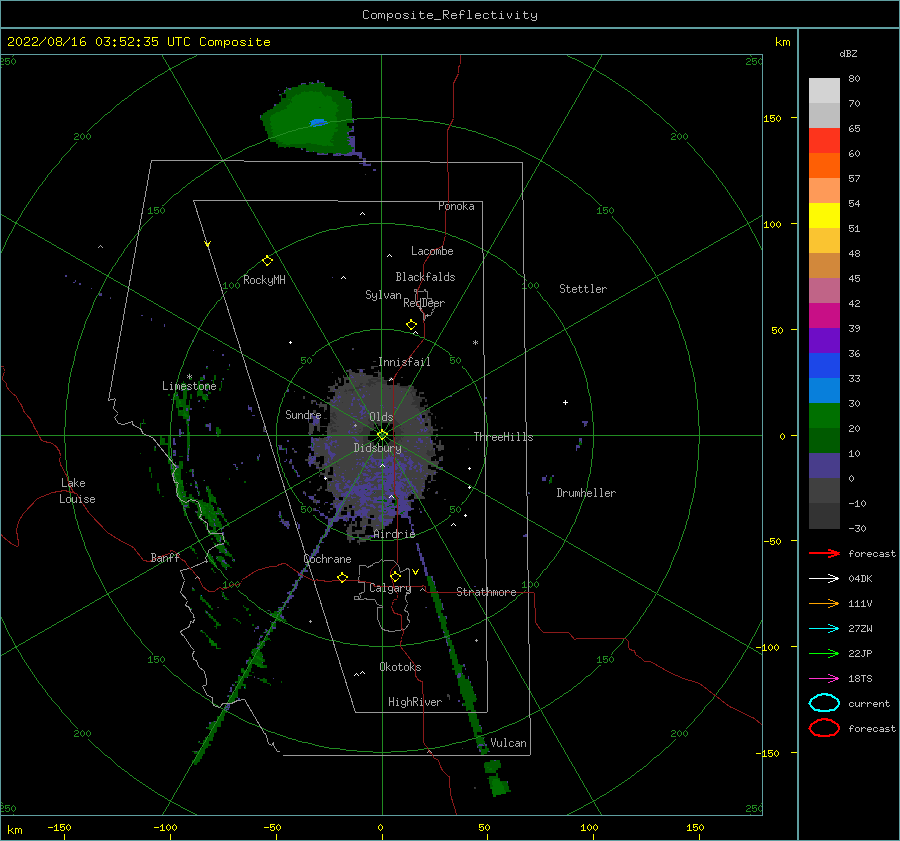Click the Composite_Reflectivity title

(449, 15)
